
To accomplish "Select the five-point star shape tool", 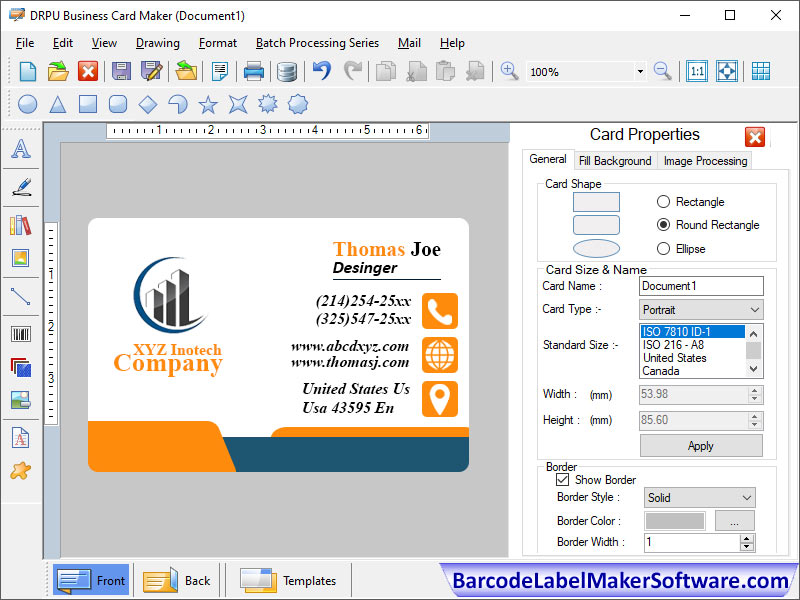I will click(208, 105).
